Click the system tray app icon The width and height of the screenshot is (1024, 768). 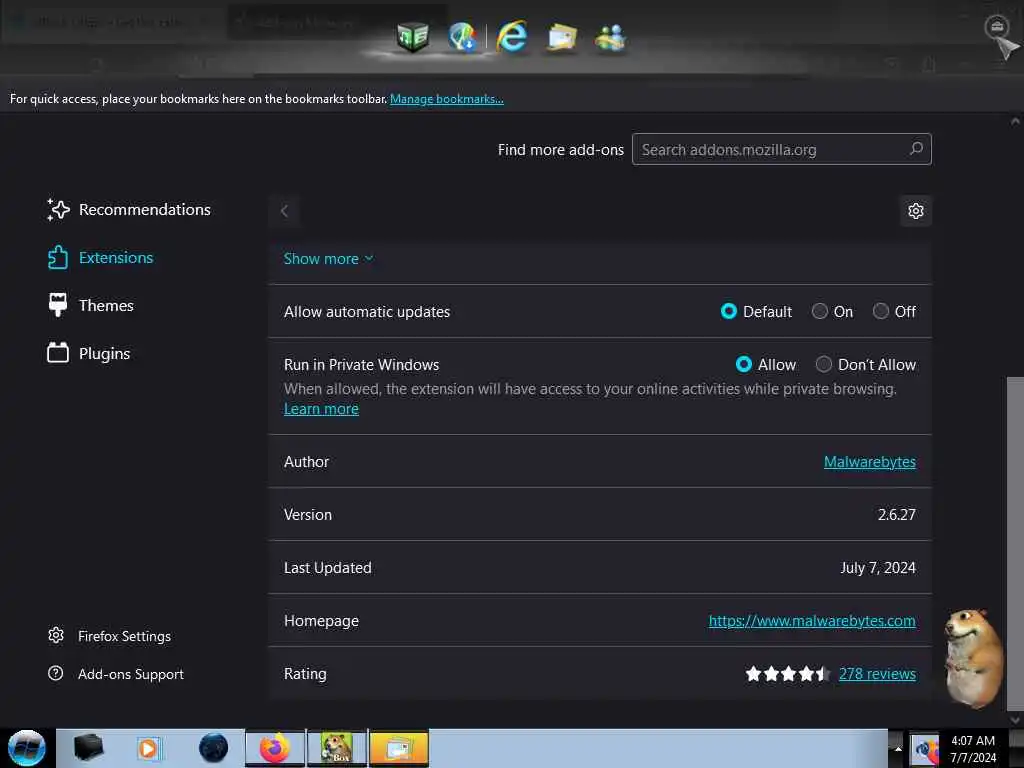(925, 750)
